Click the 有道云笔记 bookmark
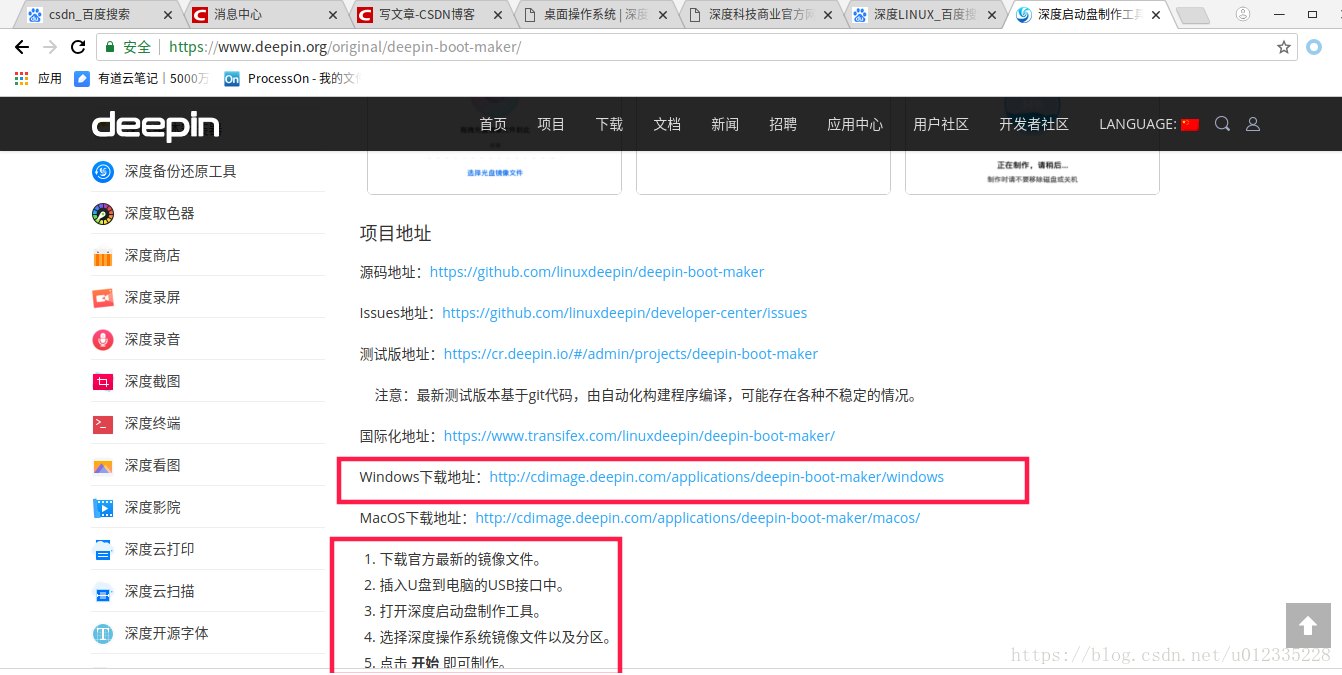The image size is (1342, 675). (x=142, y=78)
